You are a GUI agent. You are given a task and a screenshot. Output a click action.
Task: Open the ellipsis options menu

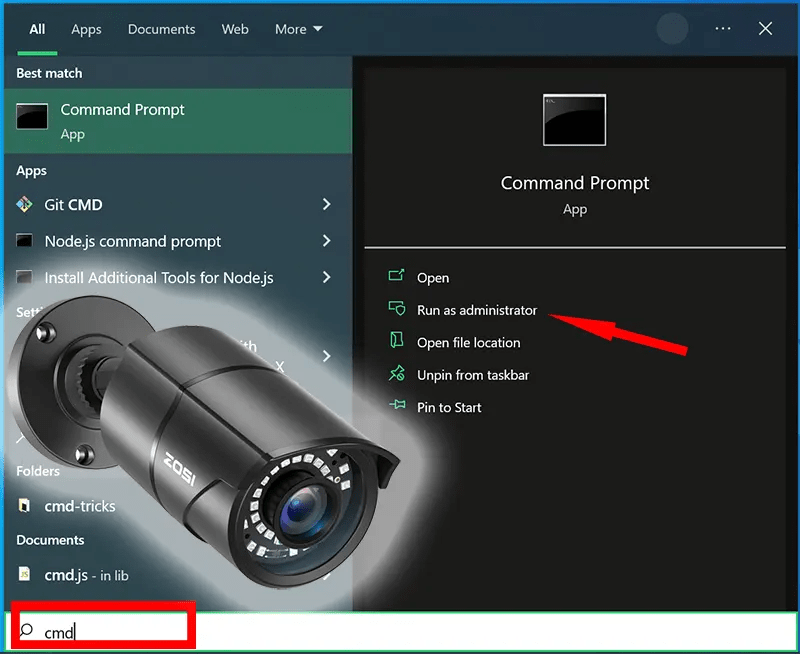[722, 29]
